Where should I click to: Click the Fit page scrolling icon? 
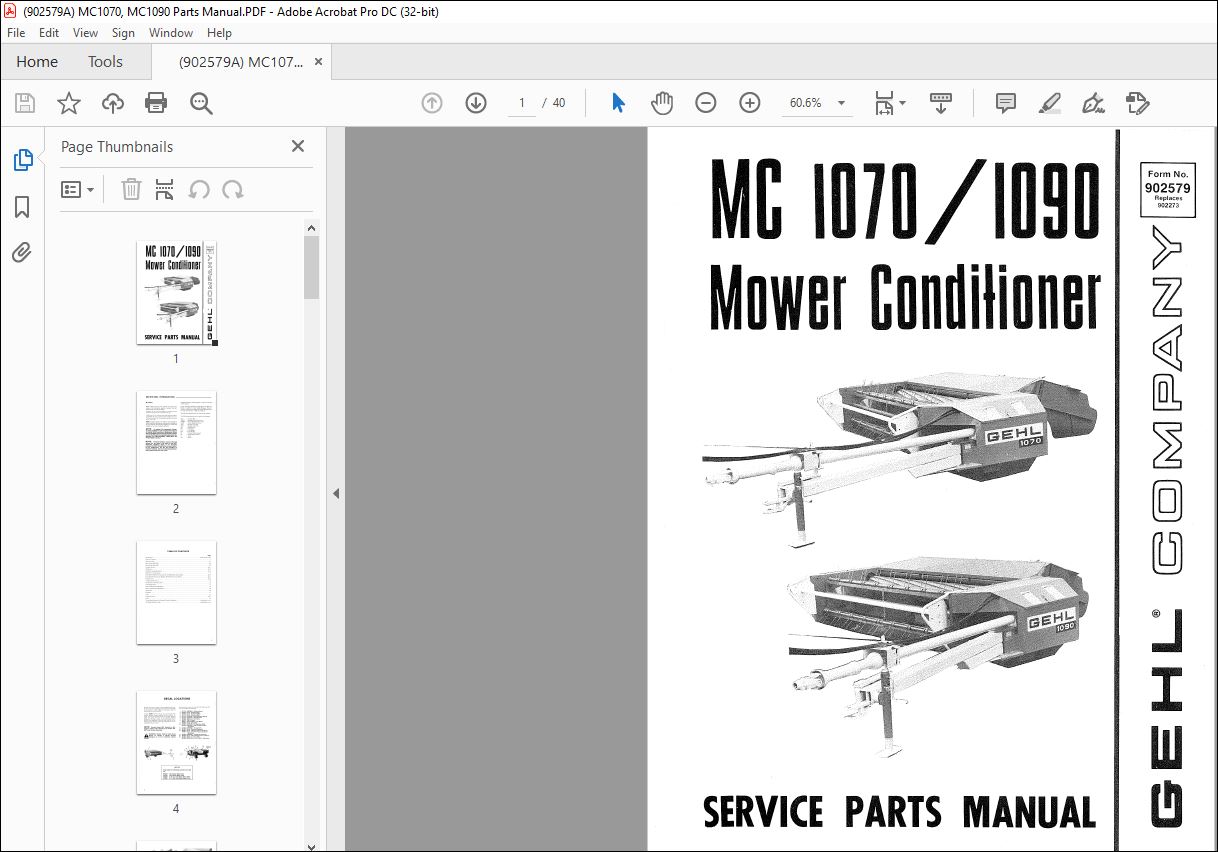[884, 103]
